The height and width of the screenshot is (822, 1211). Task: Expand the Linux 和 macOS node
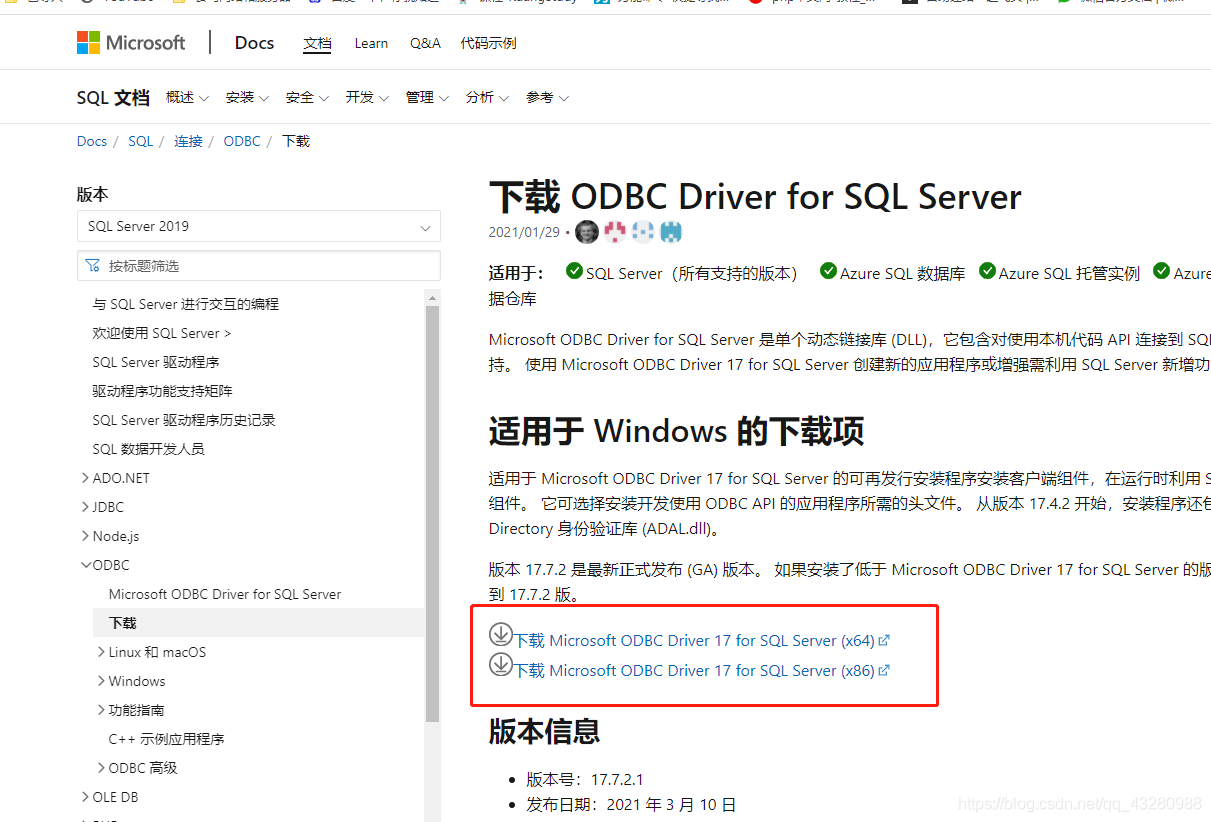pos(101,652)
